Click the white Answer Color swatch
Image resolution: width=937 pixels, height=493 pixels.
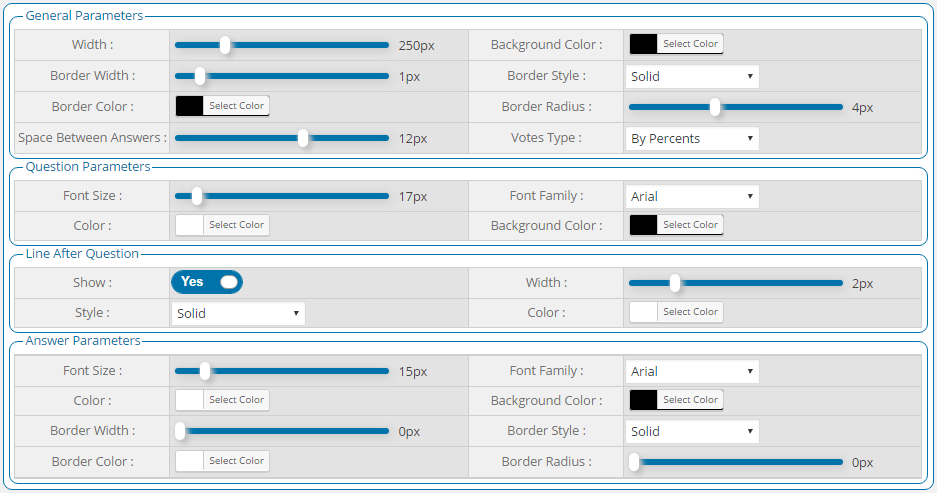189,400
